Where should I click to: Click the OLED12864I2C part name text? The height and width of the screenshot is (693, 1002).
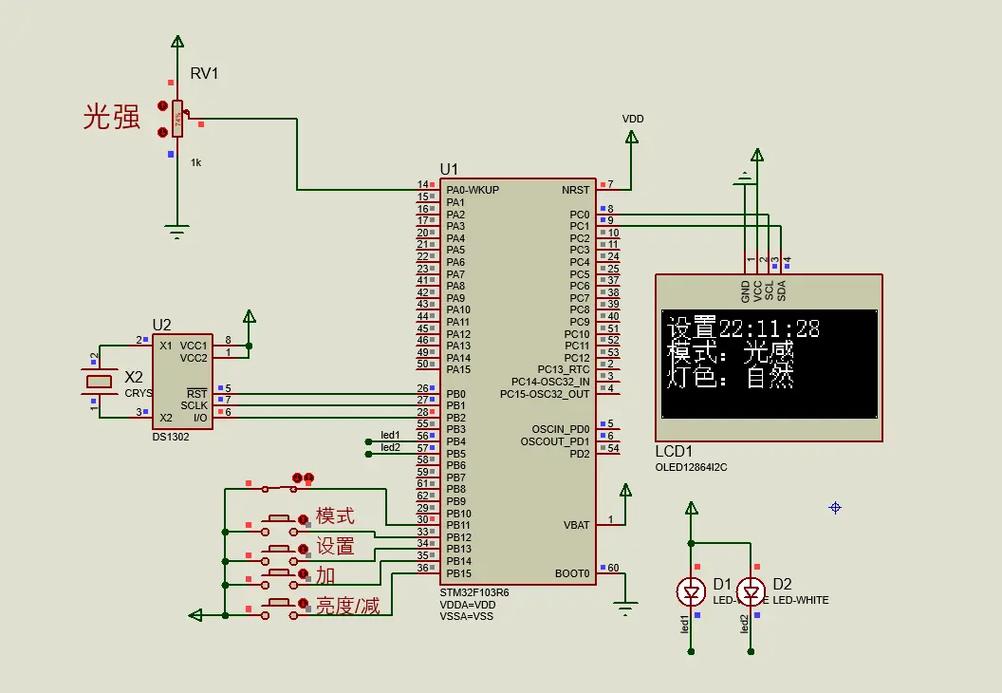pos(691,467)
